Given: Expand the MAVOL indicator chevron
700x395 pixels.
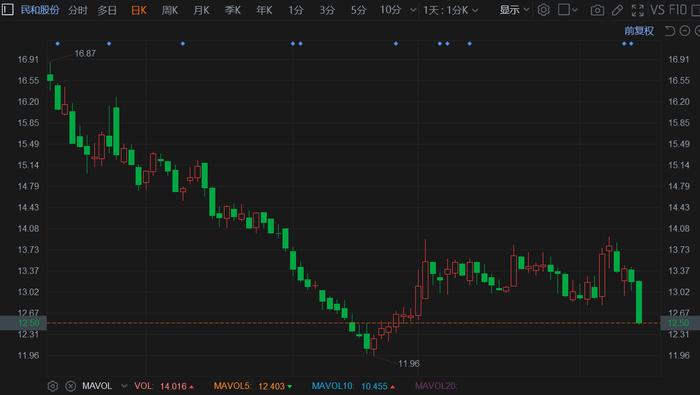Looking at the screenshot, I should (x=124, y=386).
